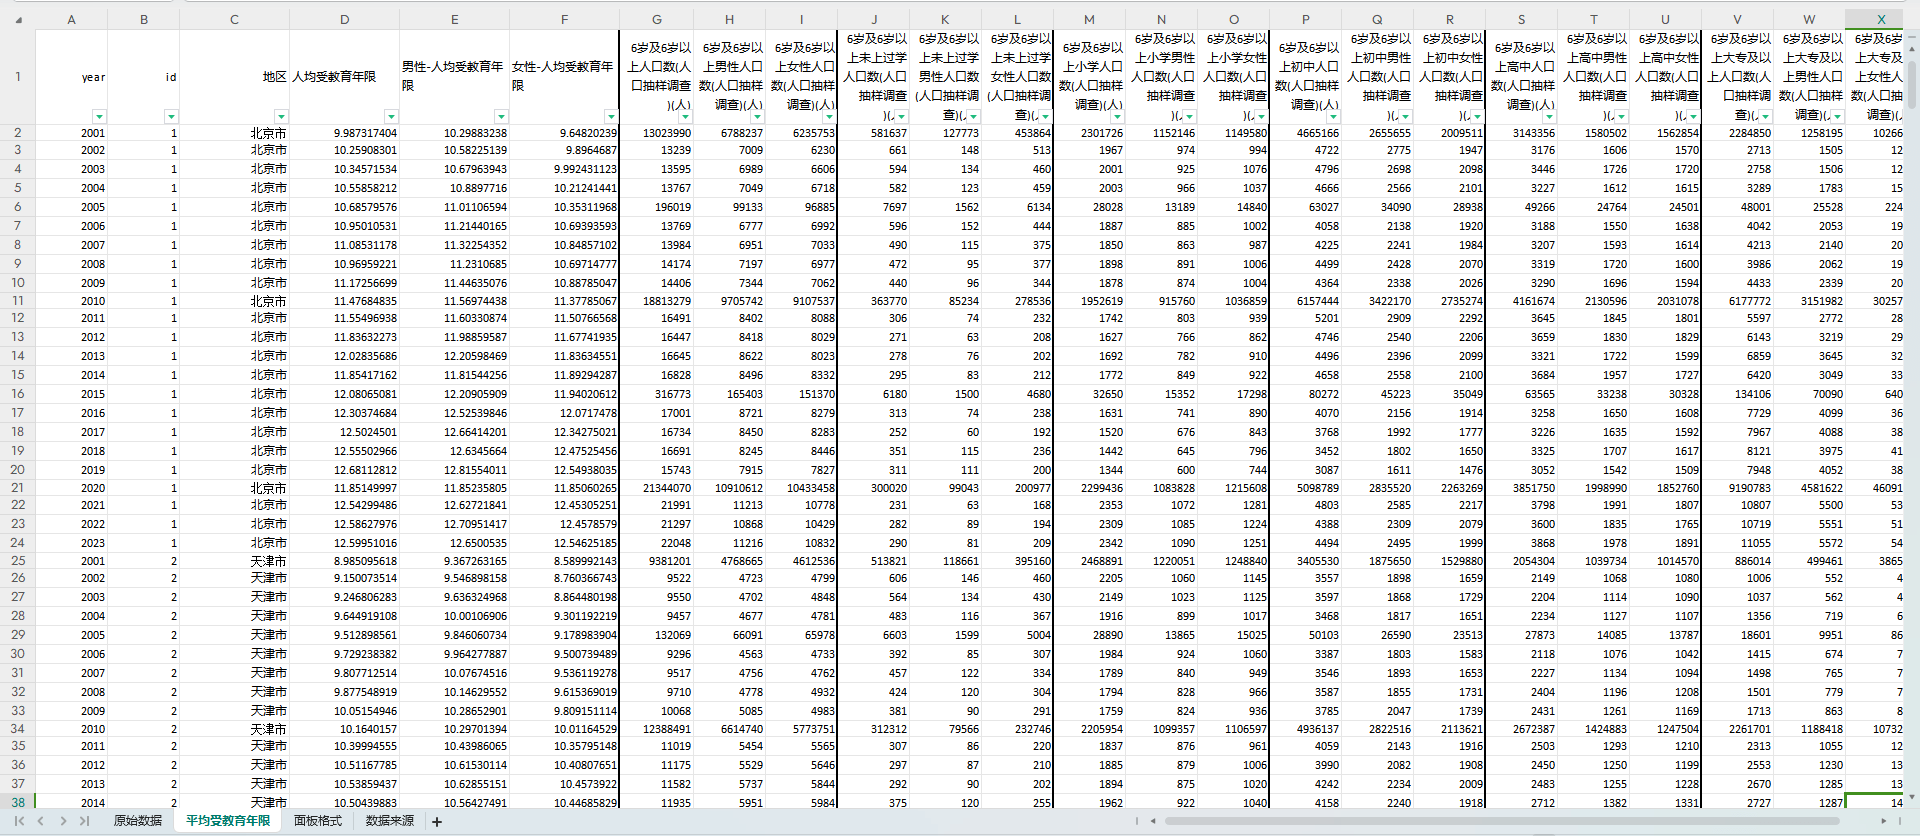
Task: Select cell with value 21344070
Action: click(x=656, y=488)
